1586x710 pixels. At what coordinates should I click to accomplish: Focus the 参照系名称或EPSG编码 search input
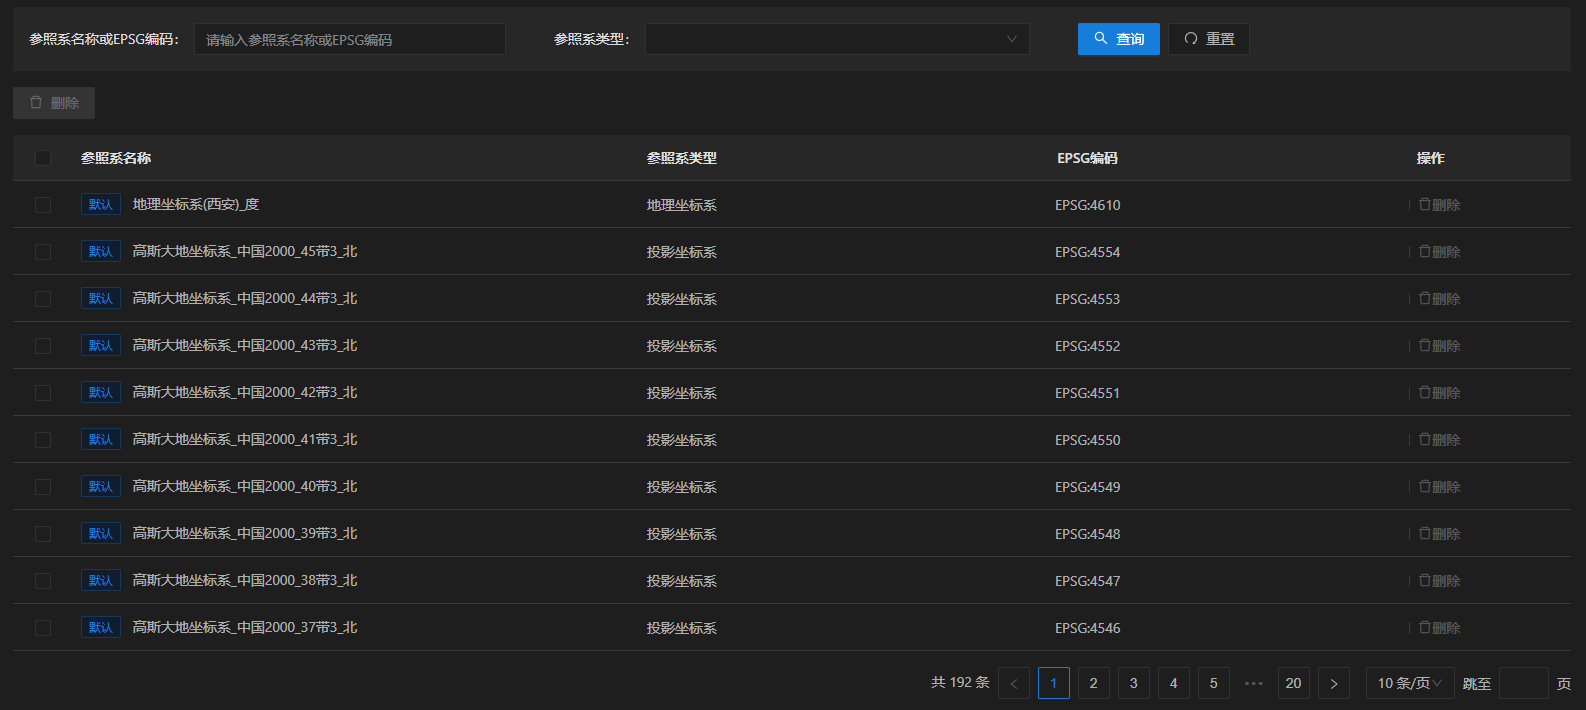point(349,39)
